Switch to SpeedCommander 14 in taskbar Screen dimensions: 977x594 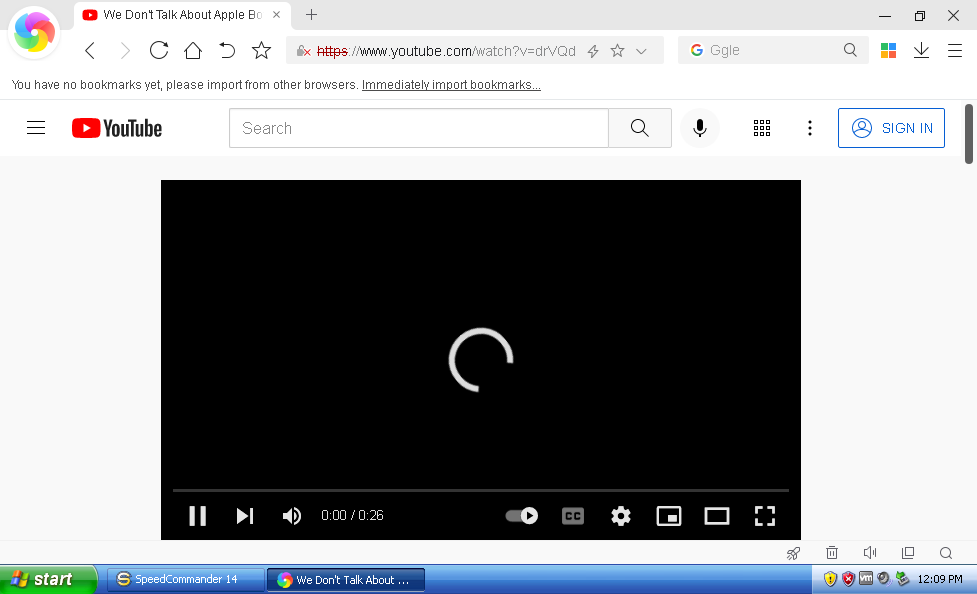tap(185, 580)
